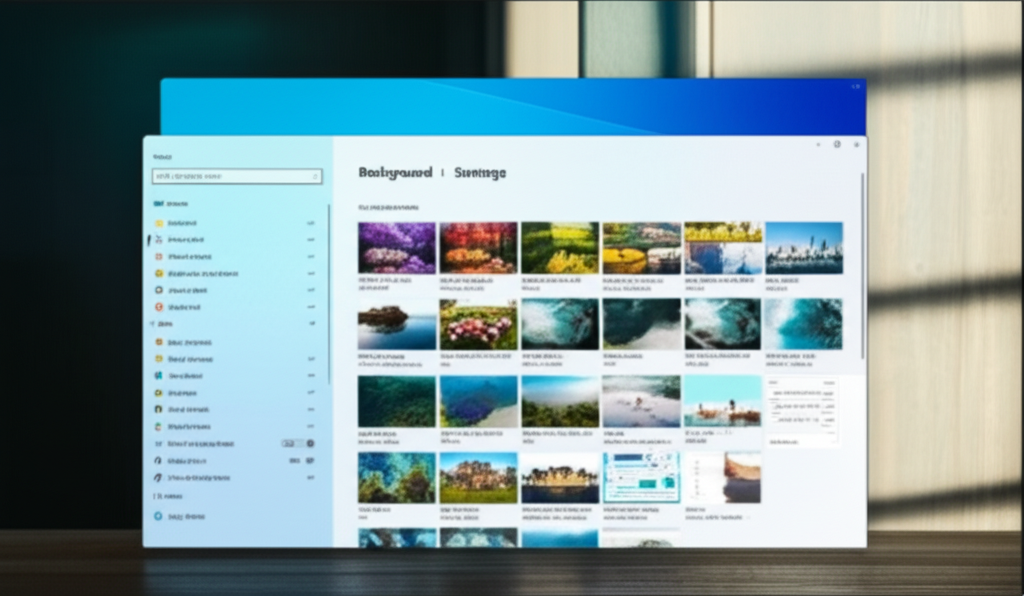Click the sidebar search input field
The height and width of the screenshot is (596, 1024).
pyautogui.click(x=230, y=176)
